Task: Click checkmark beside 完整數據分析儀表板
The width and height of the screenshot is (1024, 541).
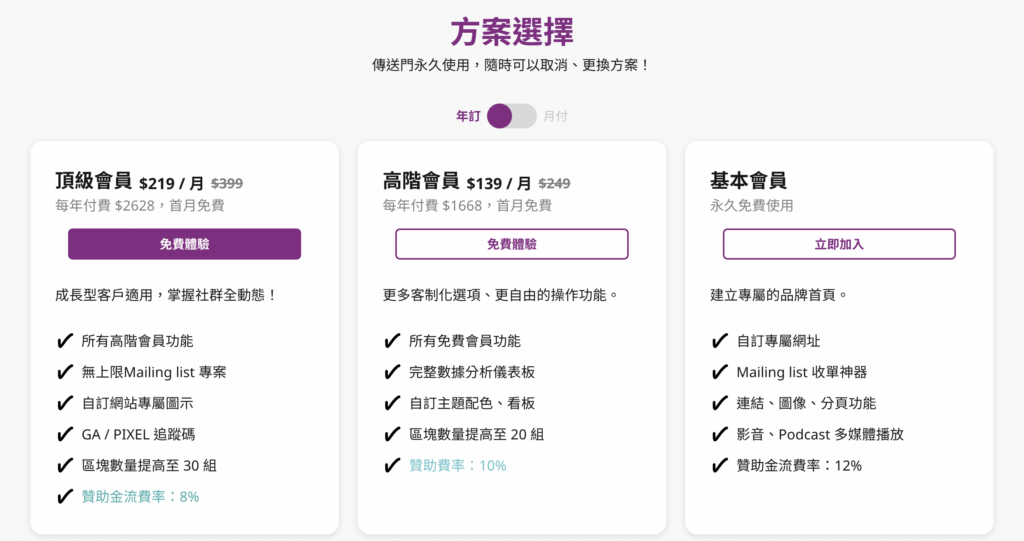Action: click(x=392, y=372)
